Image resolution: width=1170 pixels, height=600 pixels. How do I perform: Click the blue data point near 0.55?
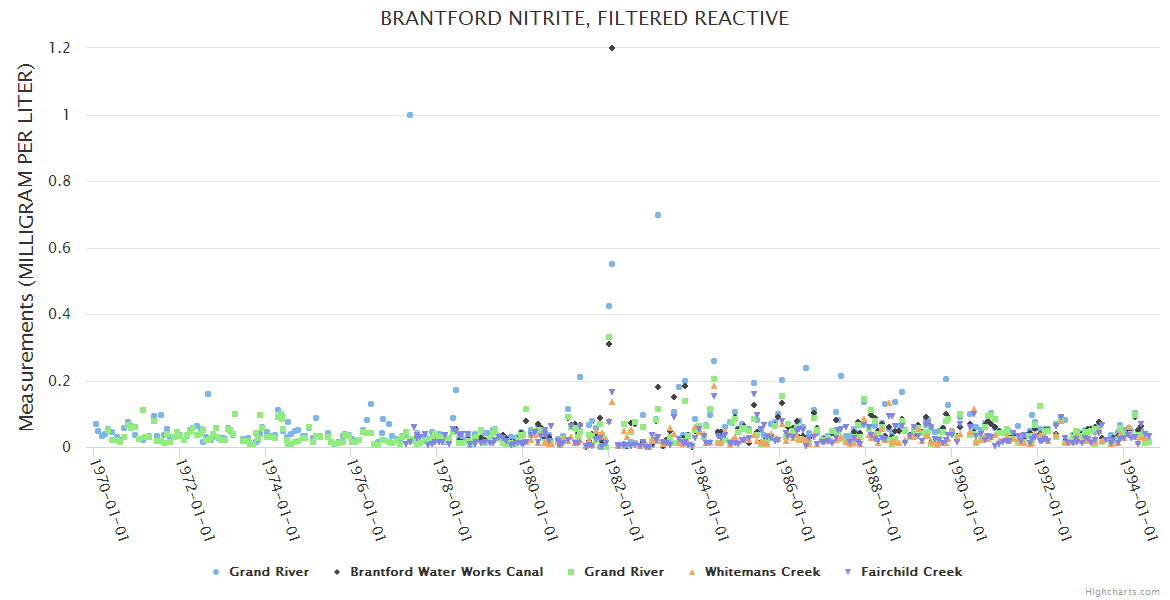[x=612, y=264]
